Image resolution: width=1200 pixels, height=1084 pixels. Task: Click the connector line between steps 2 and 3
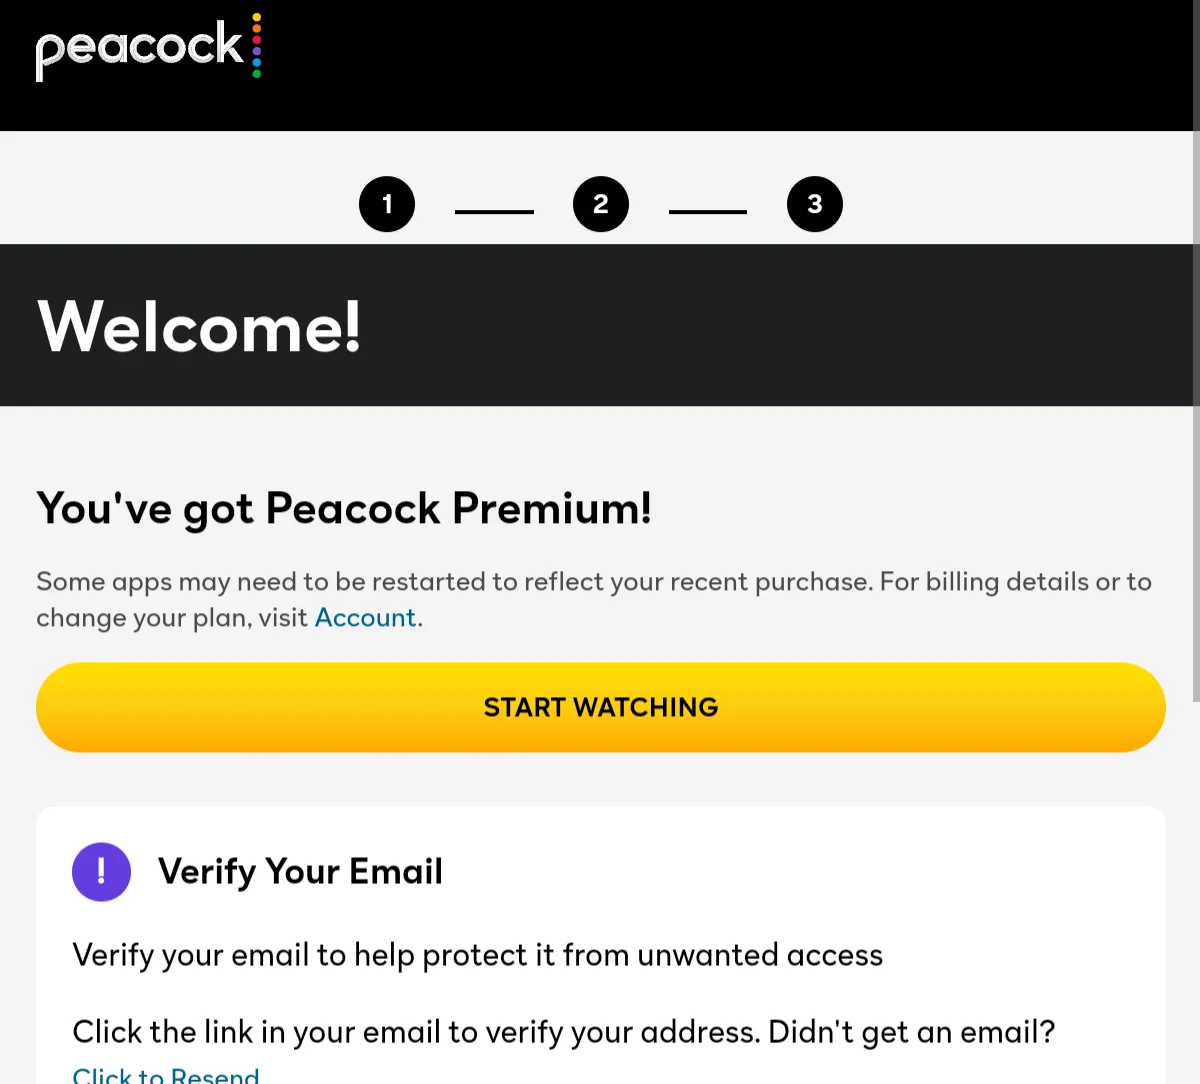click(708, 212)
